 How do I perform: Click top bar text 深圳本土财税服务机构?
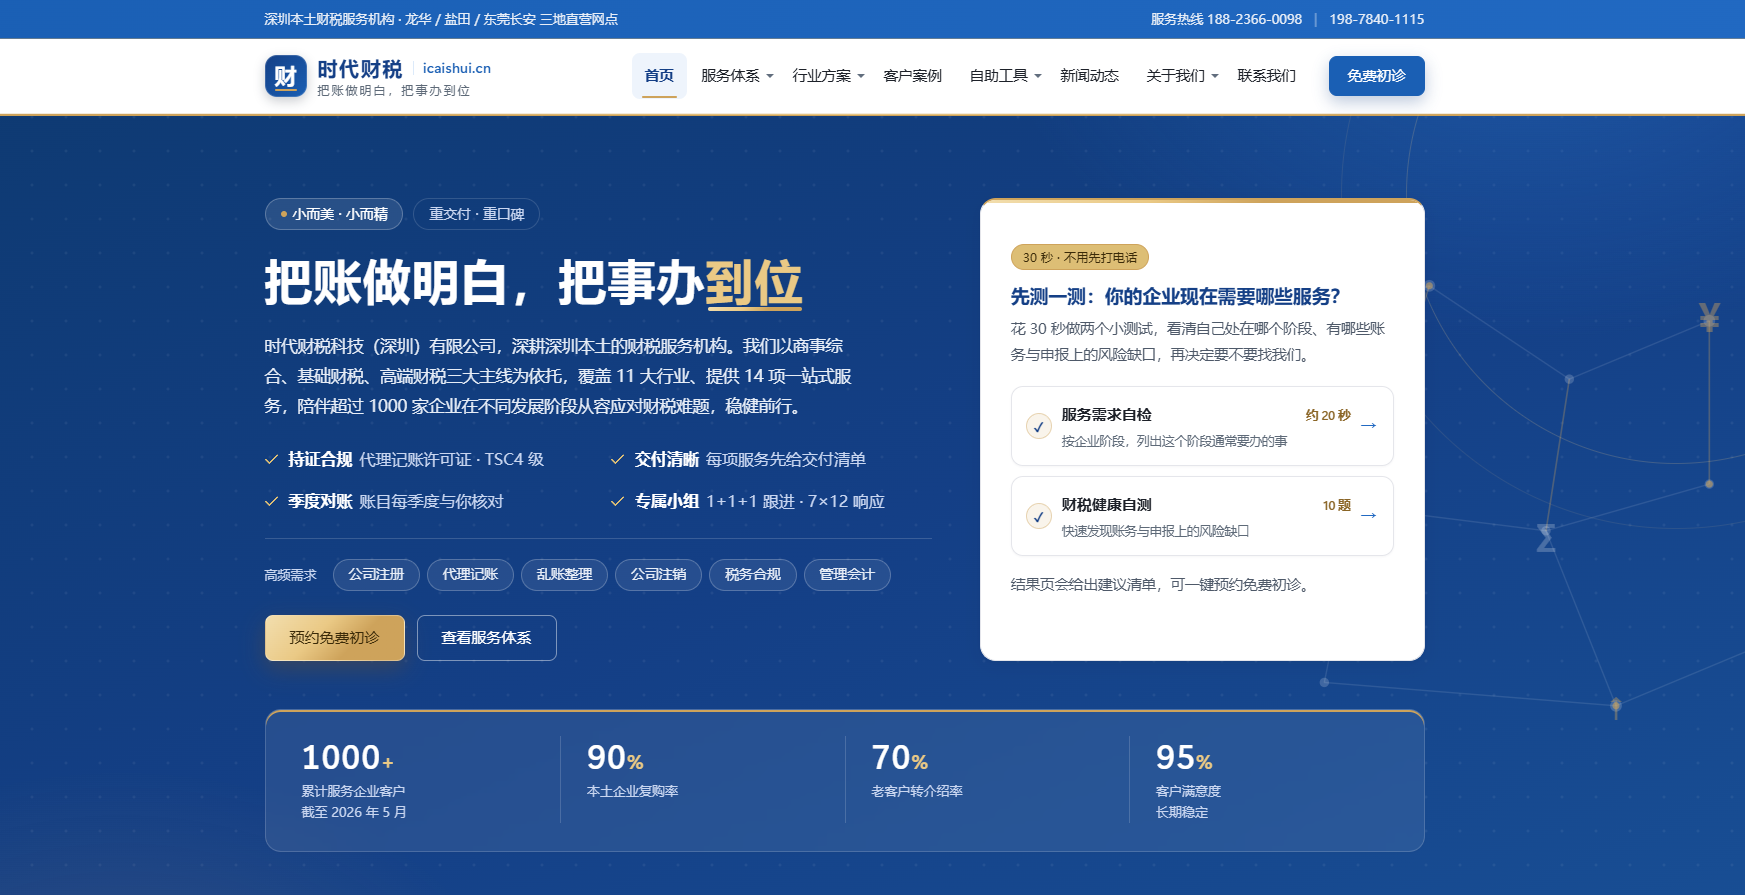pos(330,19)
